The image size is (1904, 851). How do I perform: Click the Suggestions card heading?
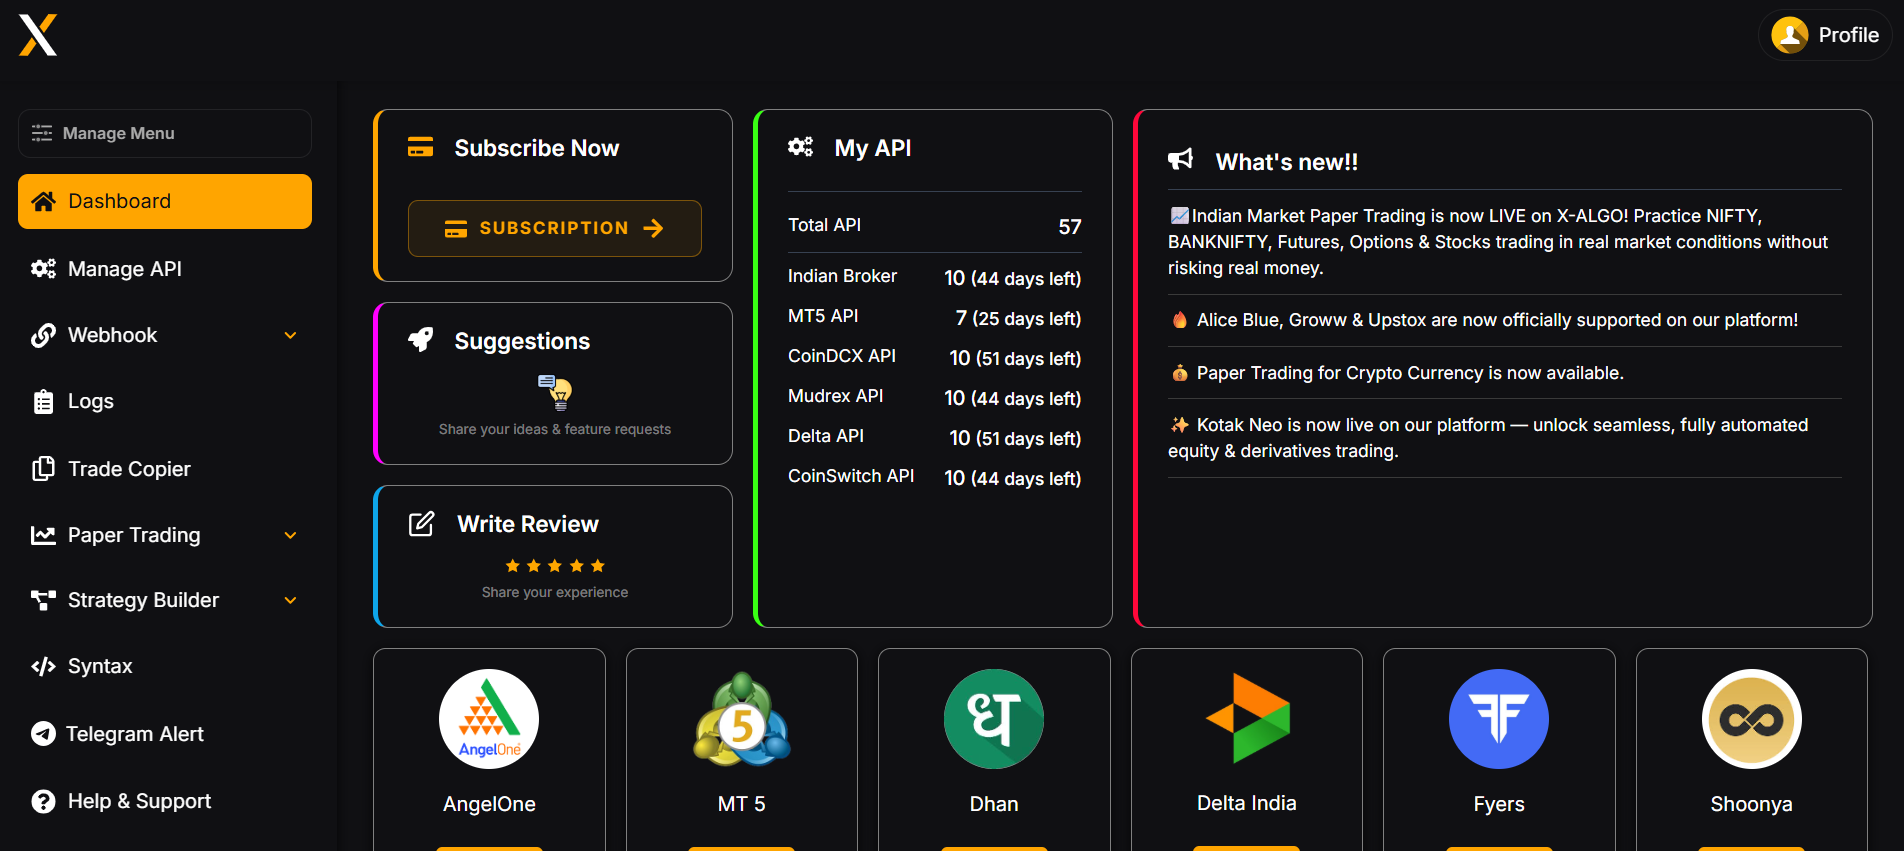(x=522, y=341)
